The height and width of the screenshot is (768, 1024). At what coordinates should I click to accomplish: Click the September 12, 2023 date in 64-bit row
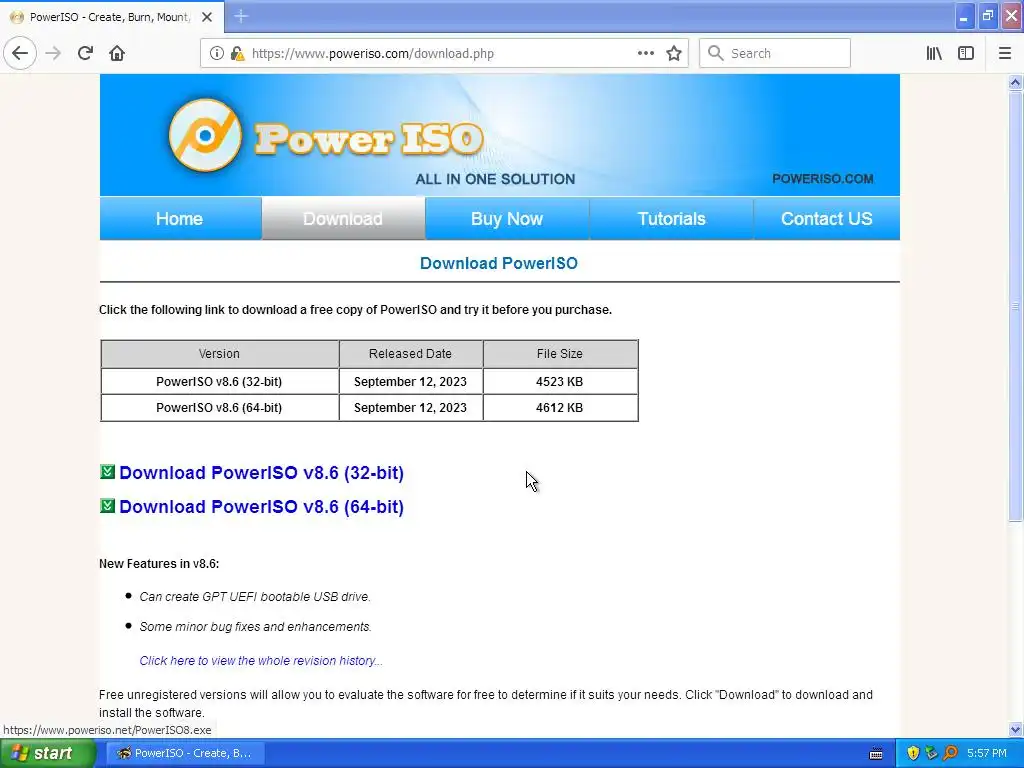410,408
